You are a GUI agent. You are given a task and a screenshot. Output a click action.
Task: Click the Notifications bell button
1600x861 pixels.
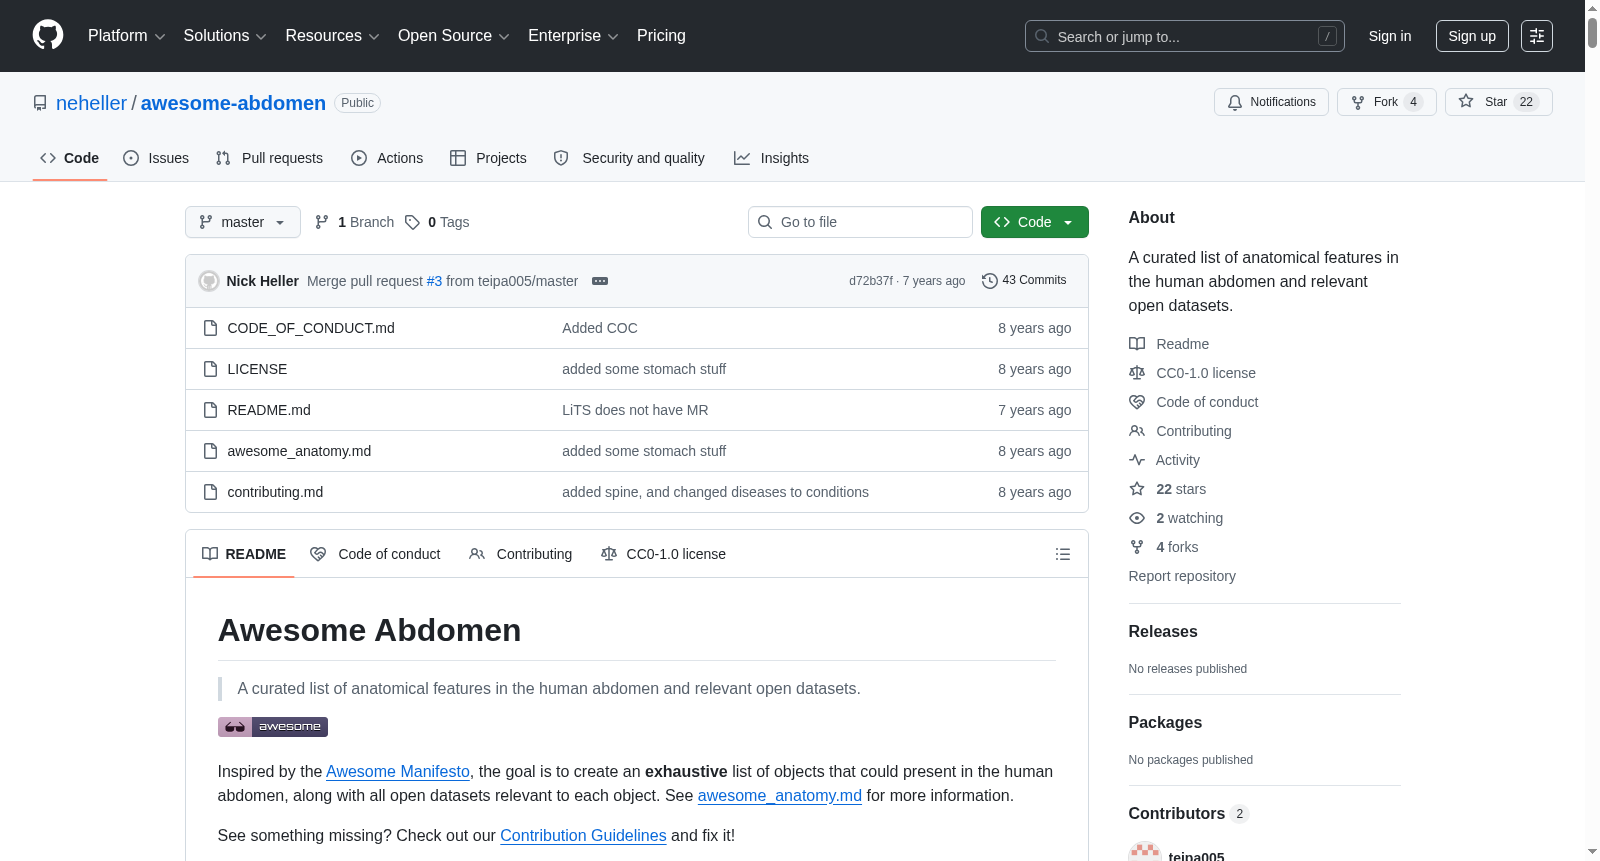coord(1271,102)
